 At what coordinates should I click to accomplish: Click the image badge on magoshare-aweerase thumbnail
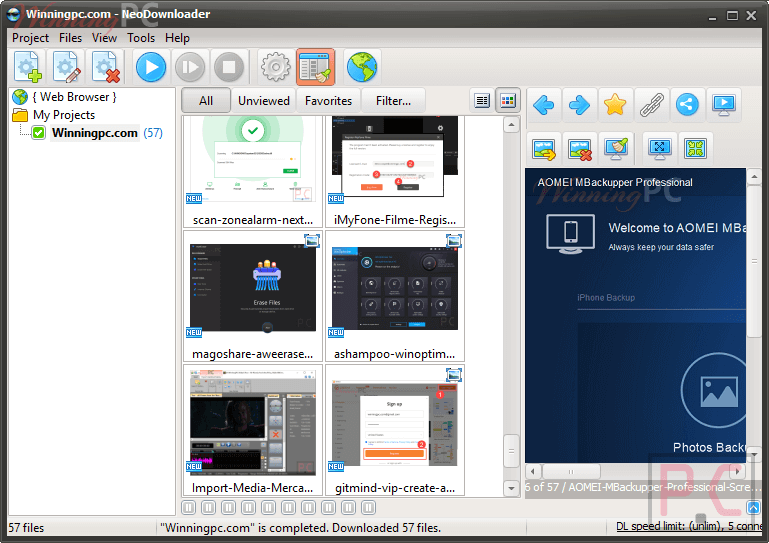[x=312, y=241]
